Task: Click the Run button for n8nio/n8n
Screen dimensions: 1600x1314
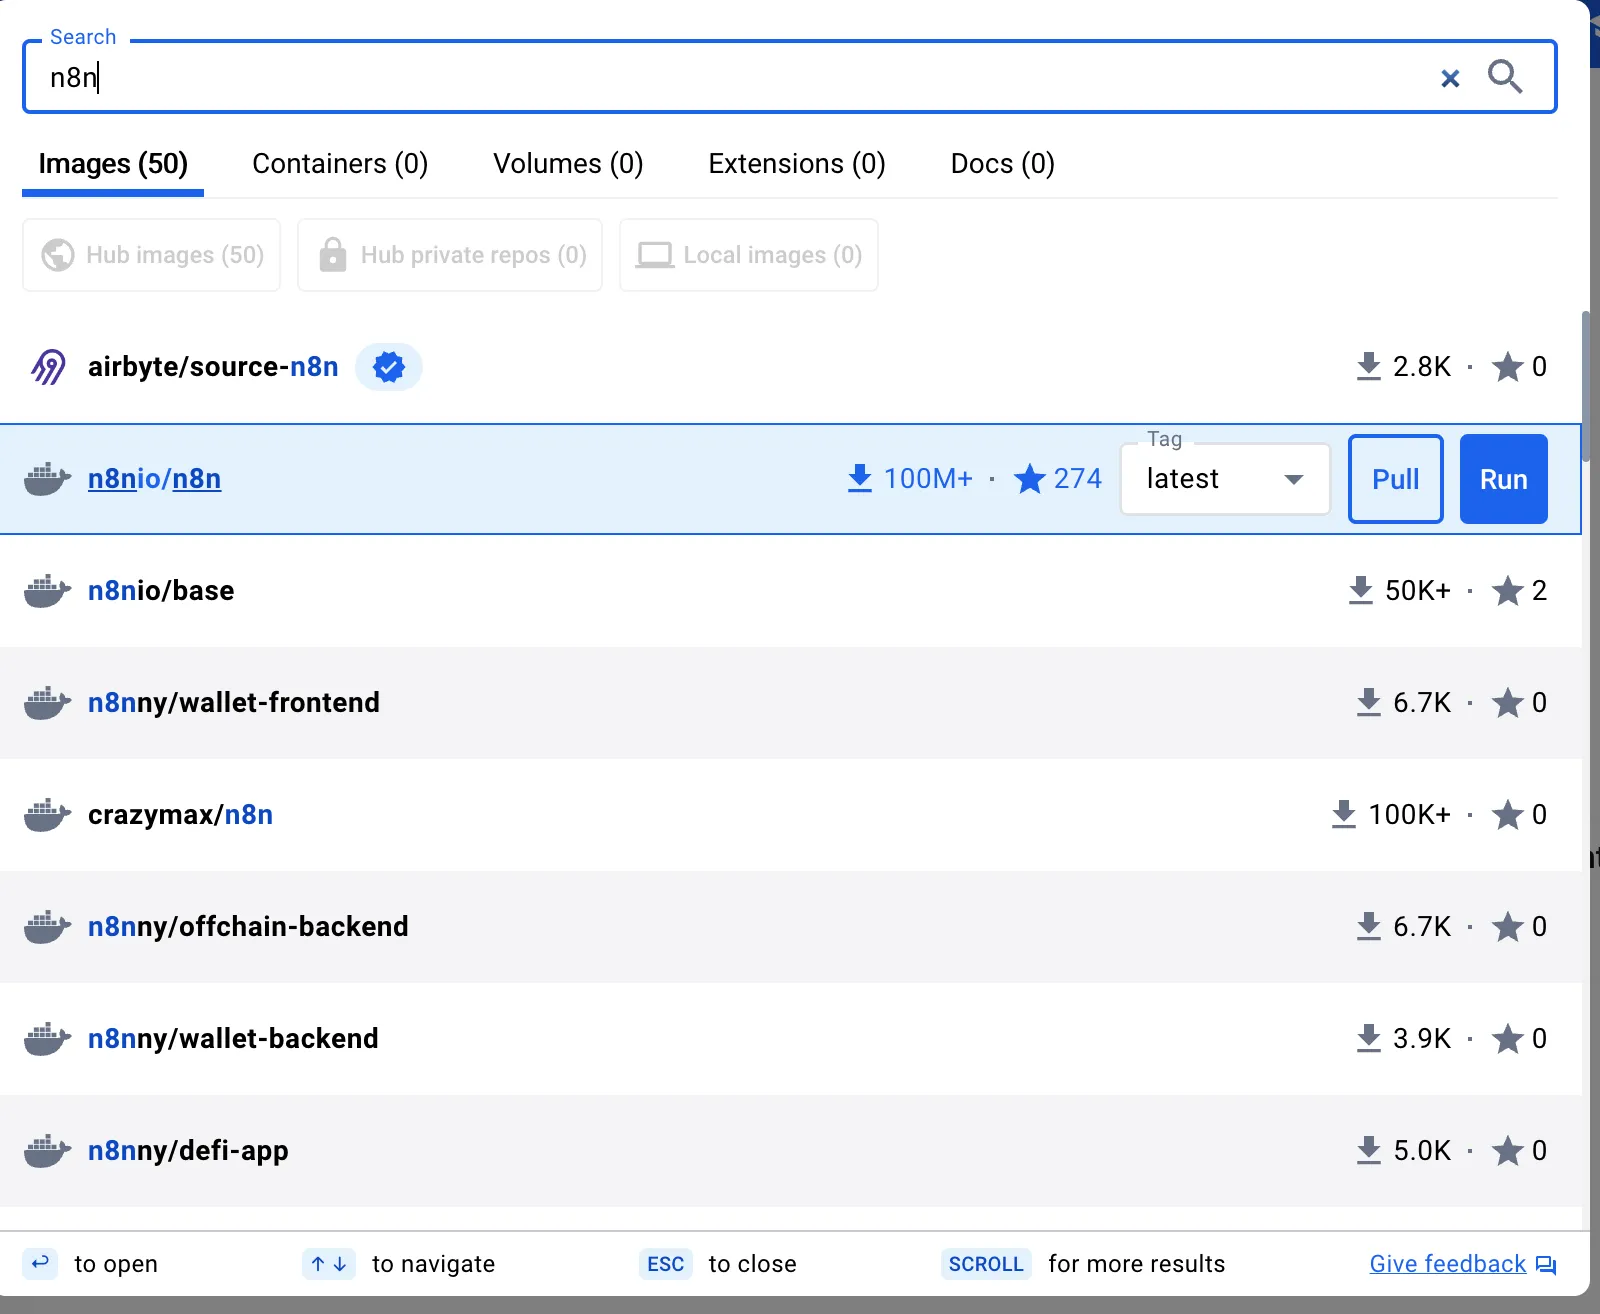Action: 1504,479
